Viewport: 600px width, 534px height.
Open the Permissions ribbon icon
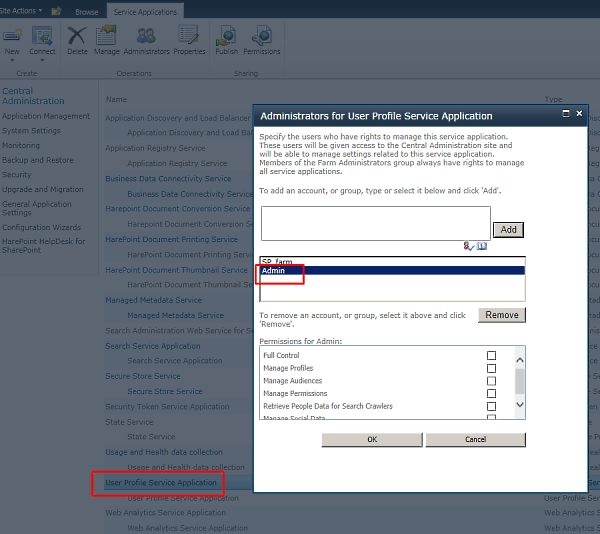pos(262,35)
